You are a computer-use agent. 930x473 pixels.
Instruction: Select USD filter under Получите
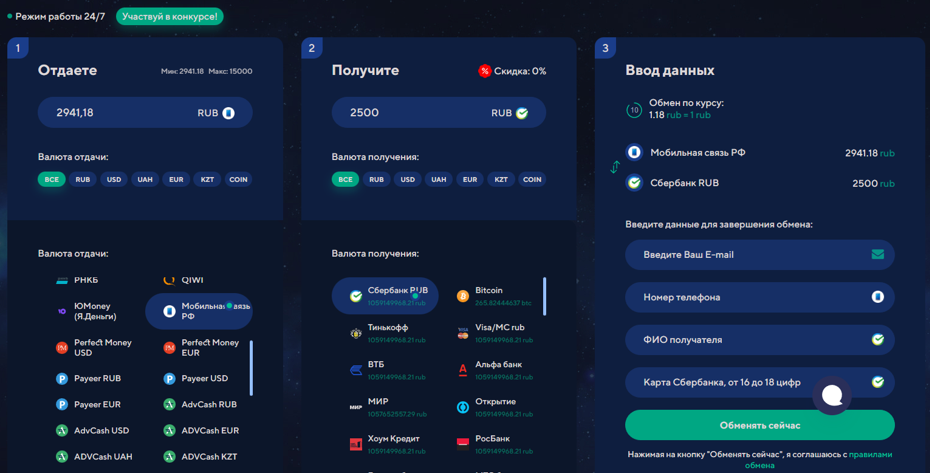(407, 179)
